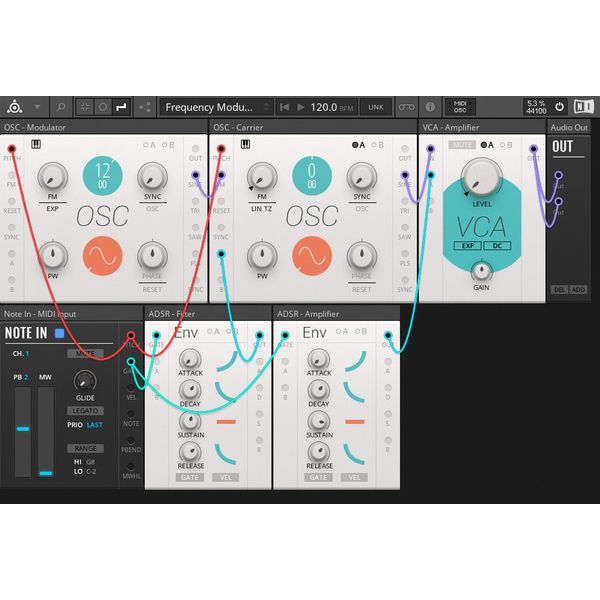Click the collapse-view icon in toolbar
The image size is (600, 600).
[85, 107]
